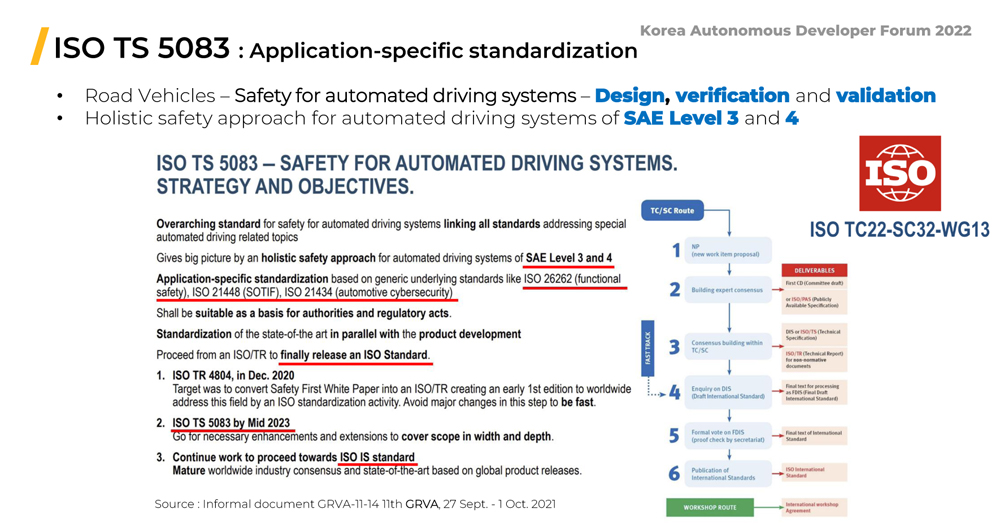Click the large step number 6

pyautogui.click(x=675, y=474)
